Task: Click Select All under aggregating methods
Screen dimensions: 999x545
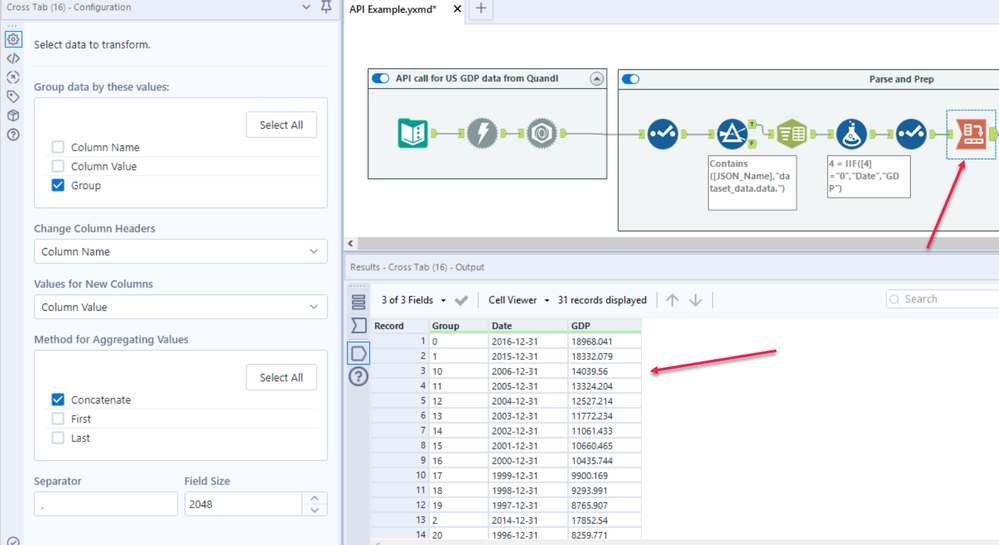Action: [281, 377]
